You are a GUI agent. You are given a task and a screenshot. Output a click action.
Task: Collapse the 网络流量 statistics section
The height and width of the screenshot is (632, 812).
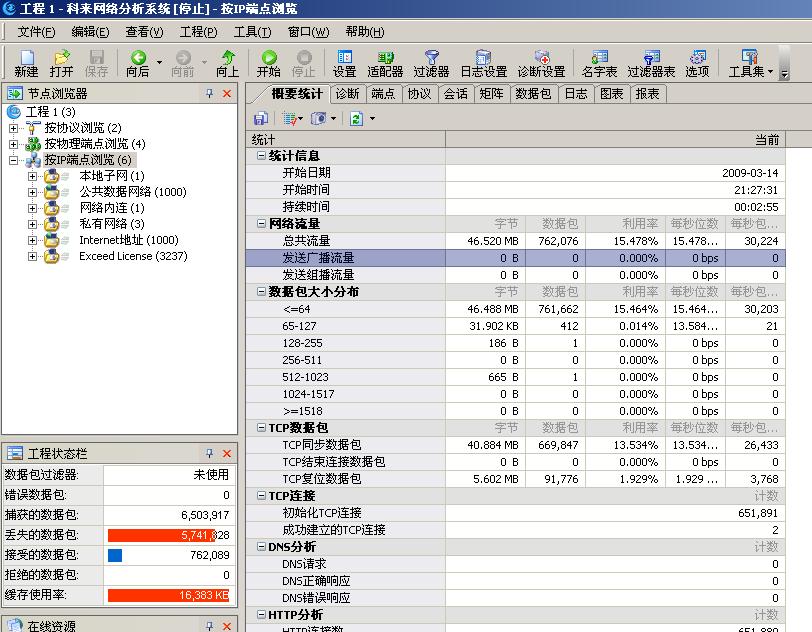[x=261, y=224]
